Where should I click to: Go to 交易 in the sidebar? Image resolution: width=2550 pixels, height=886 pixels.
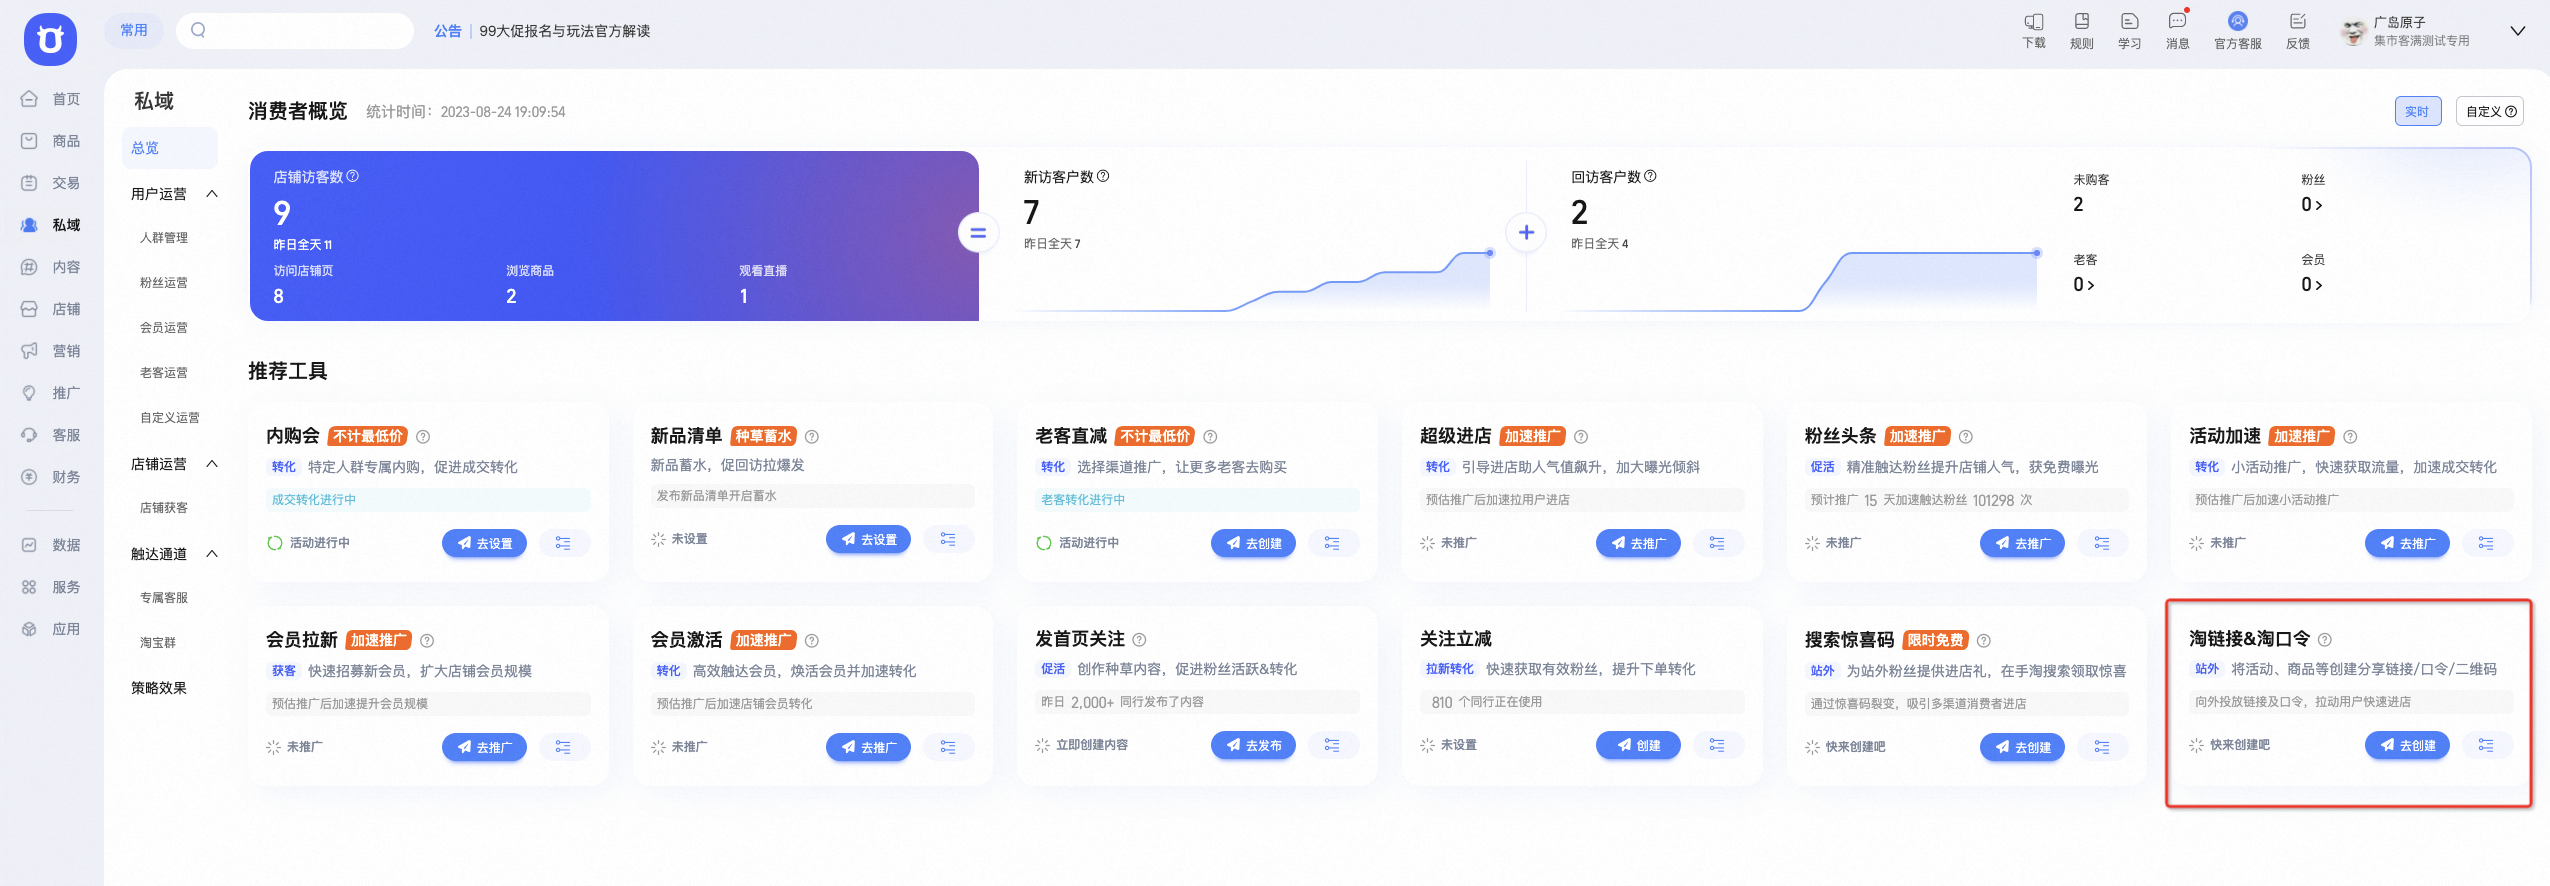point(51,183)
